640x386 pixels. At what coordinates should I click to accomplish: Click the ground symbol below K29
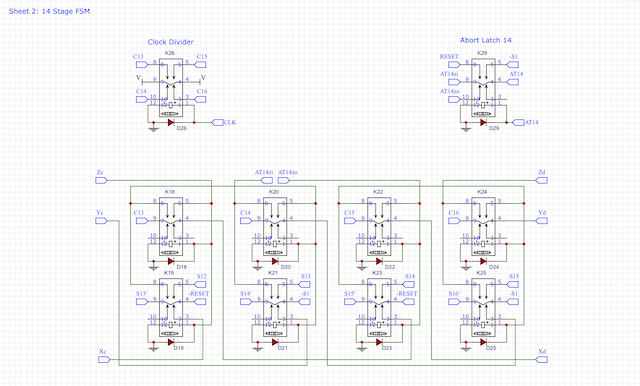466,129
